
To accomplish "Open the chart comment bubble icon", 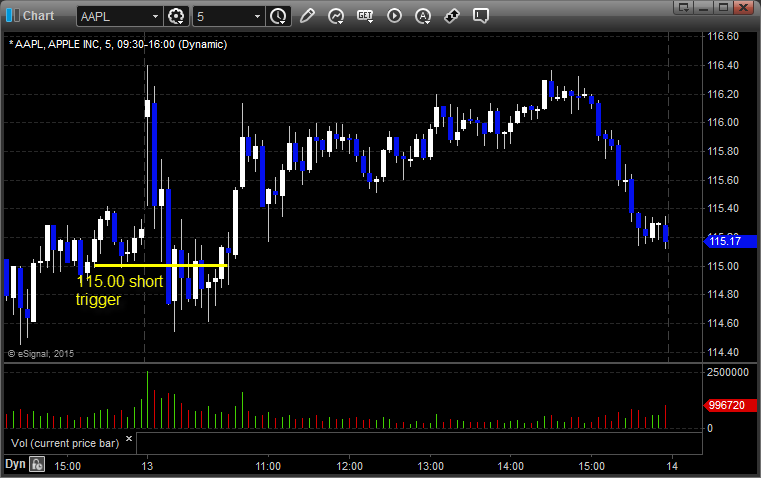I will (480, 16).
